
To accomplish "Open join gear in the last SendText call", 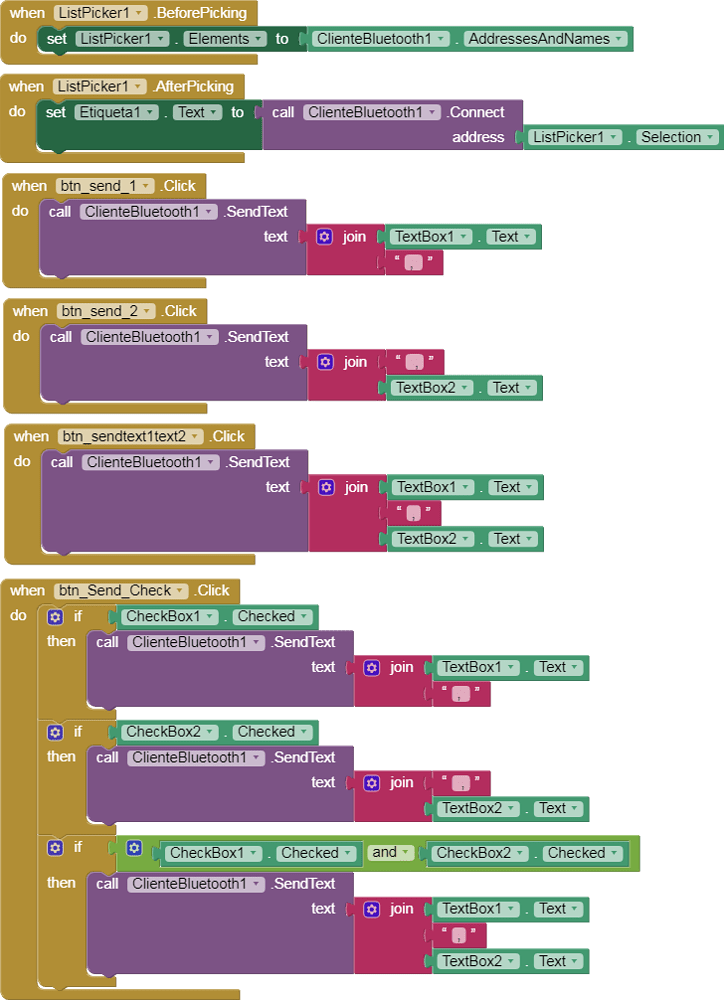I will (x=372, y=909).
